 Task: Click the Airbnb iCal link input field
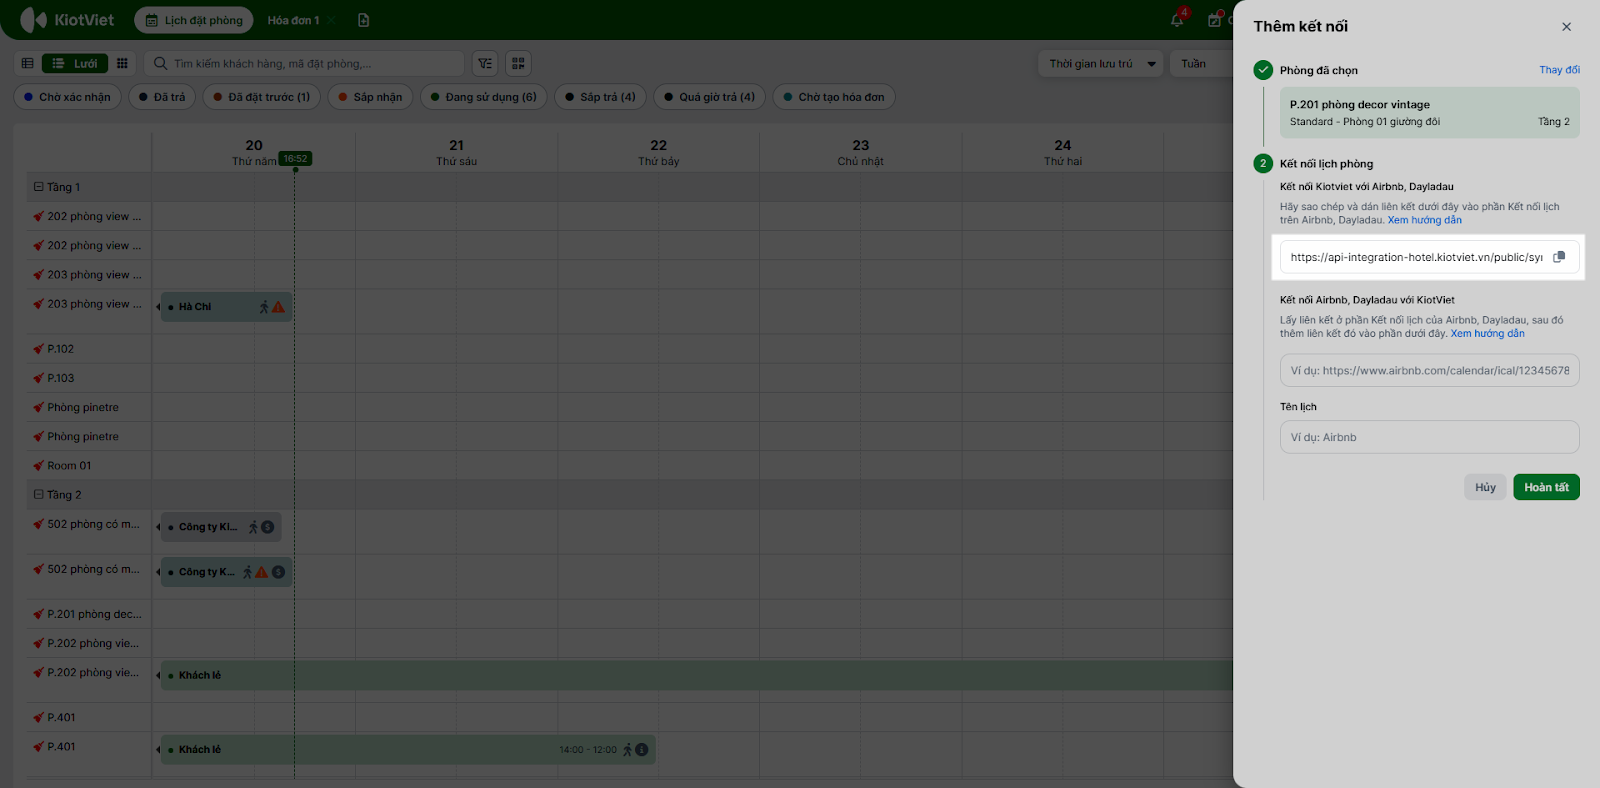[x=1430, y=370]
